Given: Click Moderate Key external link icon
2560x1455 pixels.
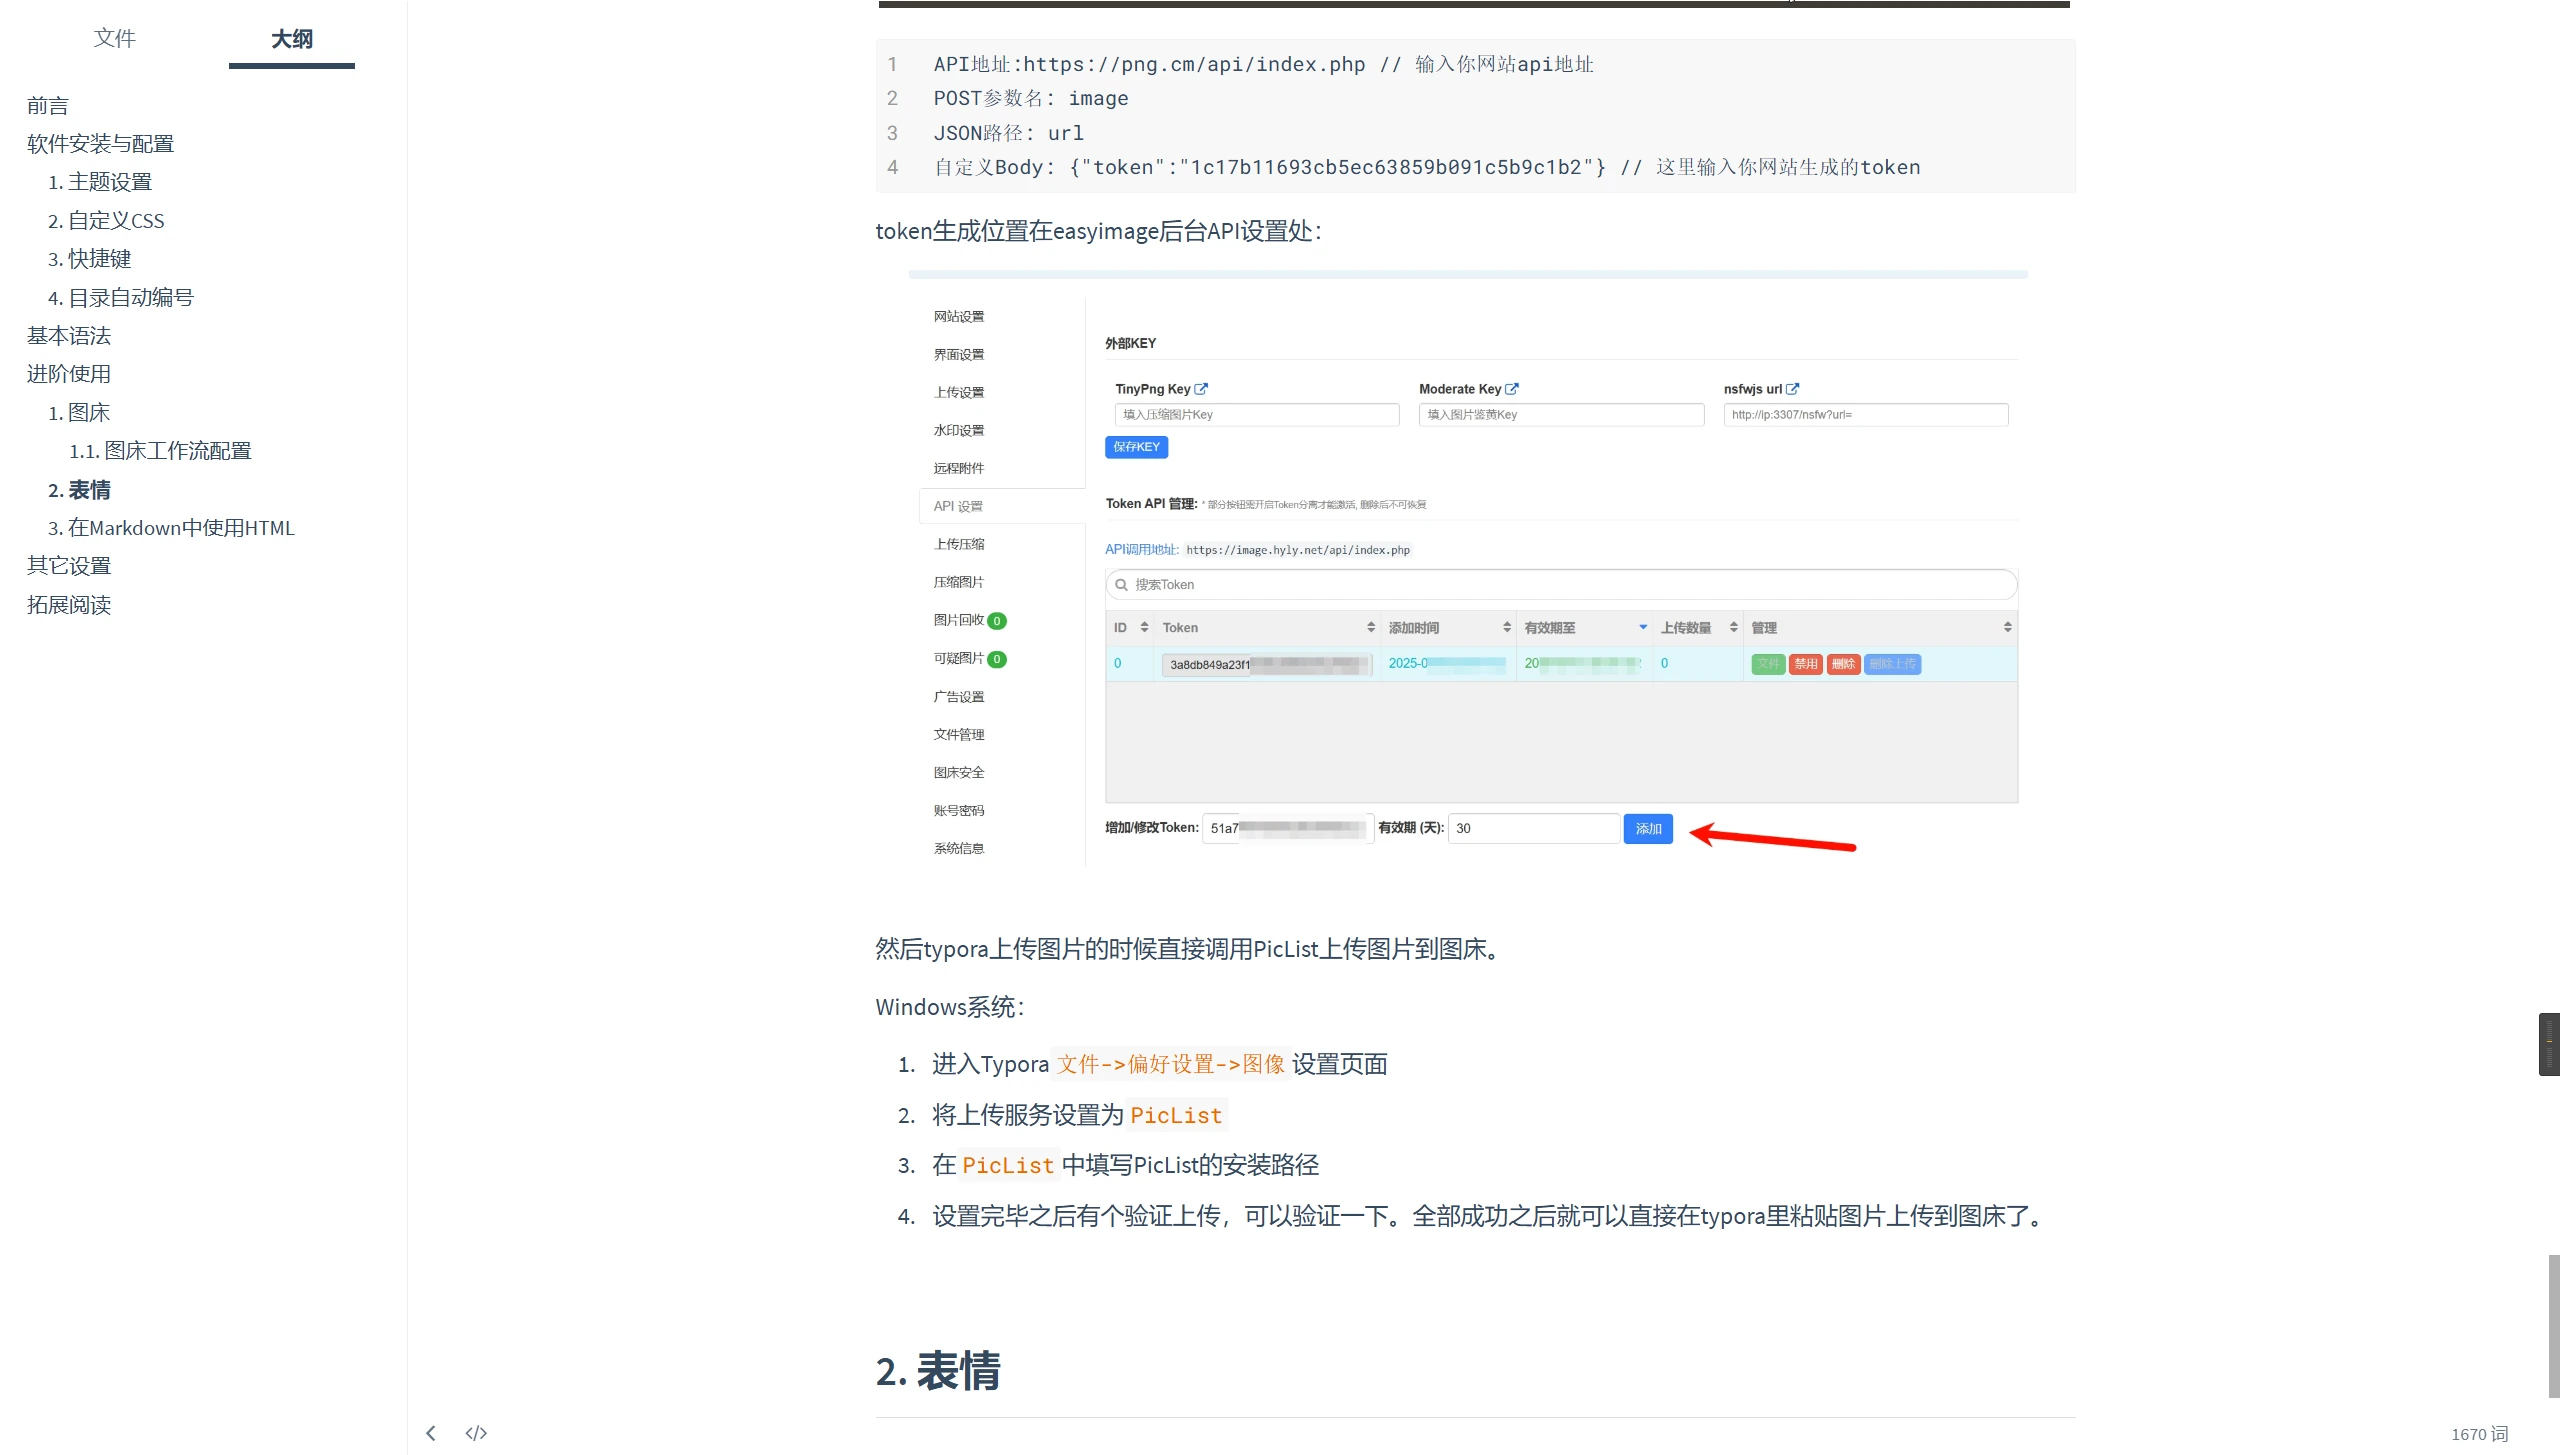Looking at the screenshot, I should 1512,389.
